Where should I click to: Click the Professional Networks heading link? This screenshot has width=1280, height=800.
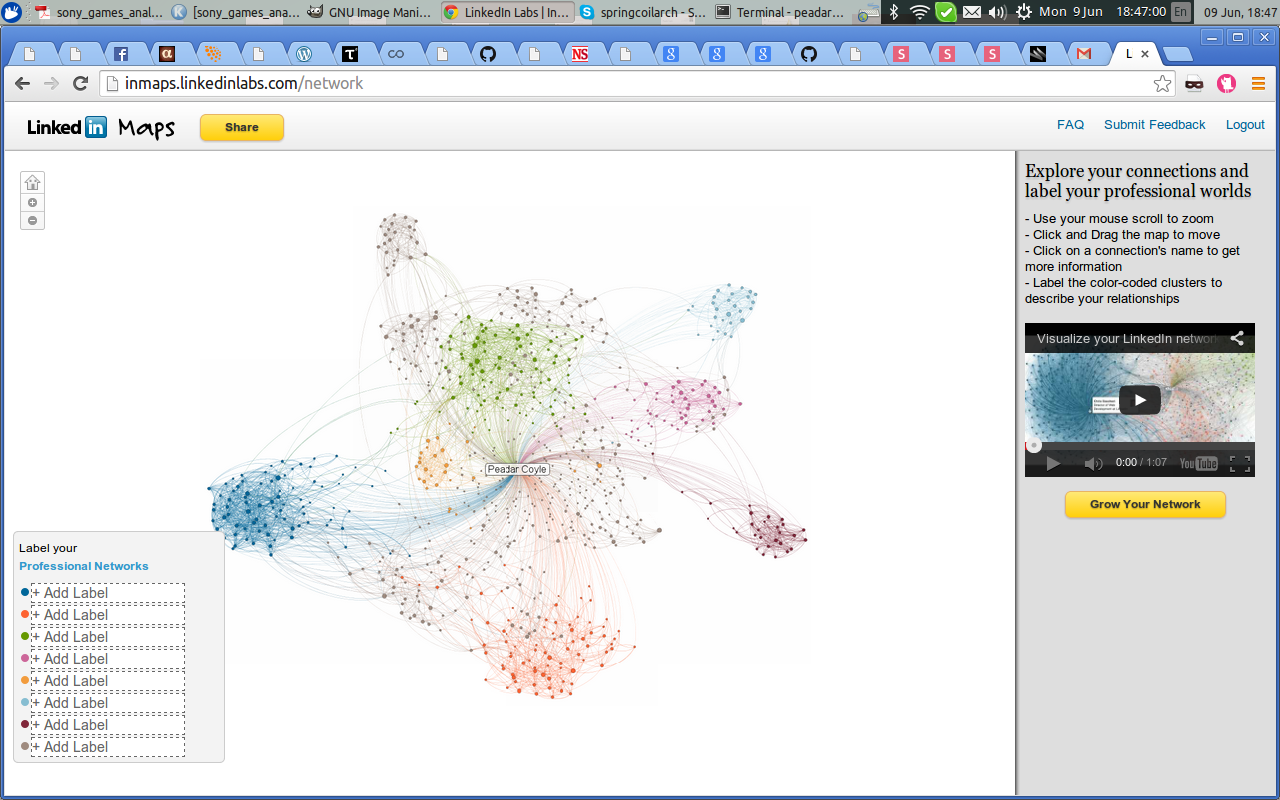click(x=84, y=566)
